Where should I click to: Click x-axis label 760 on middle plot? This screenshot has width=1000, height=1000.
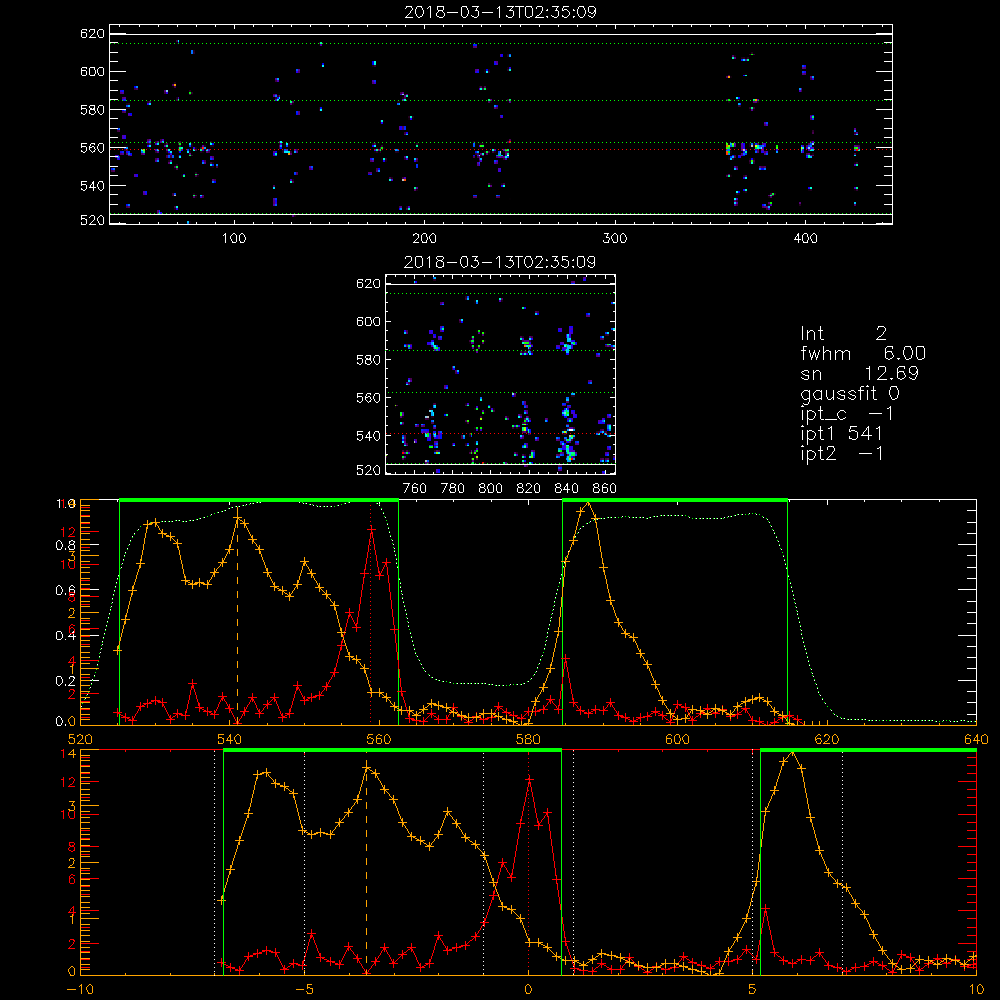(415, 489)
